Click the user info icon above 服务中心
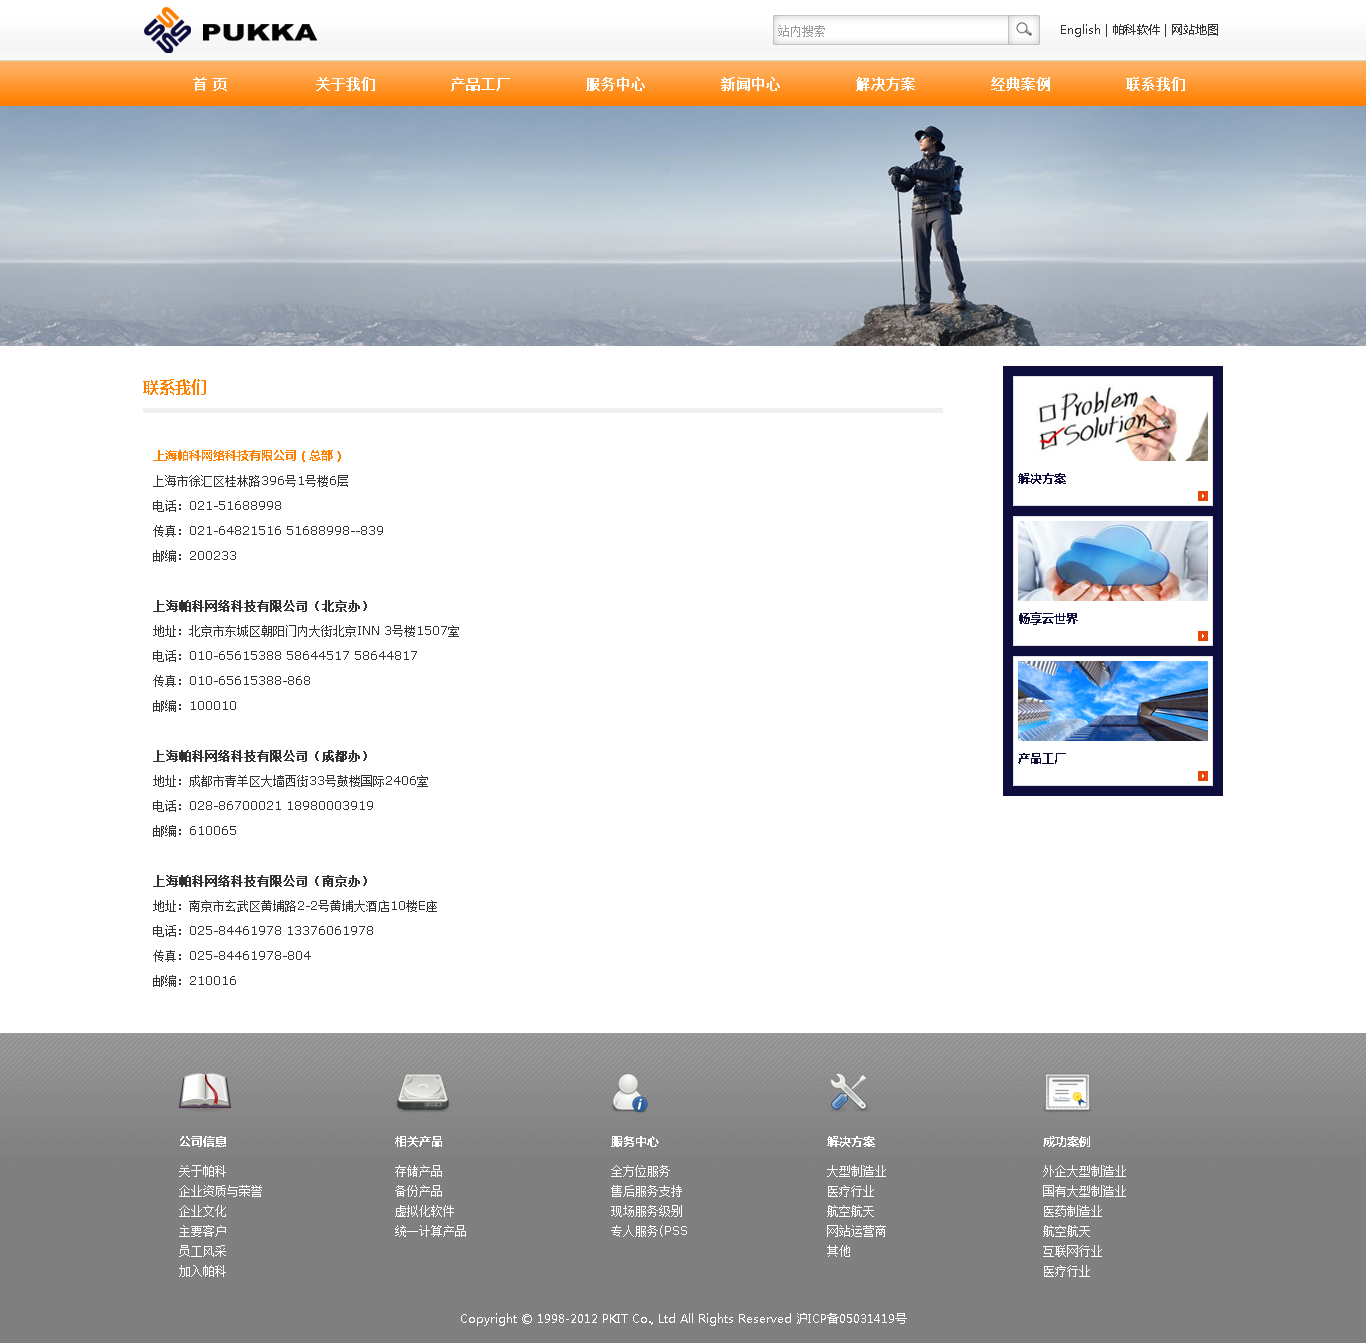This screenshot has width=1366, height=1343. [630, 1092]
